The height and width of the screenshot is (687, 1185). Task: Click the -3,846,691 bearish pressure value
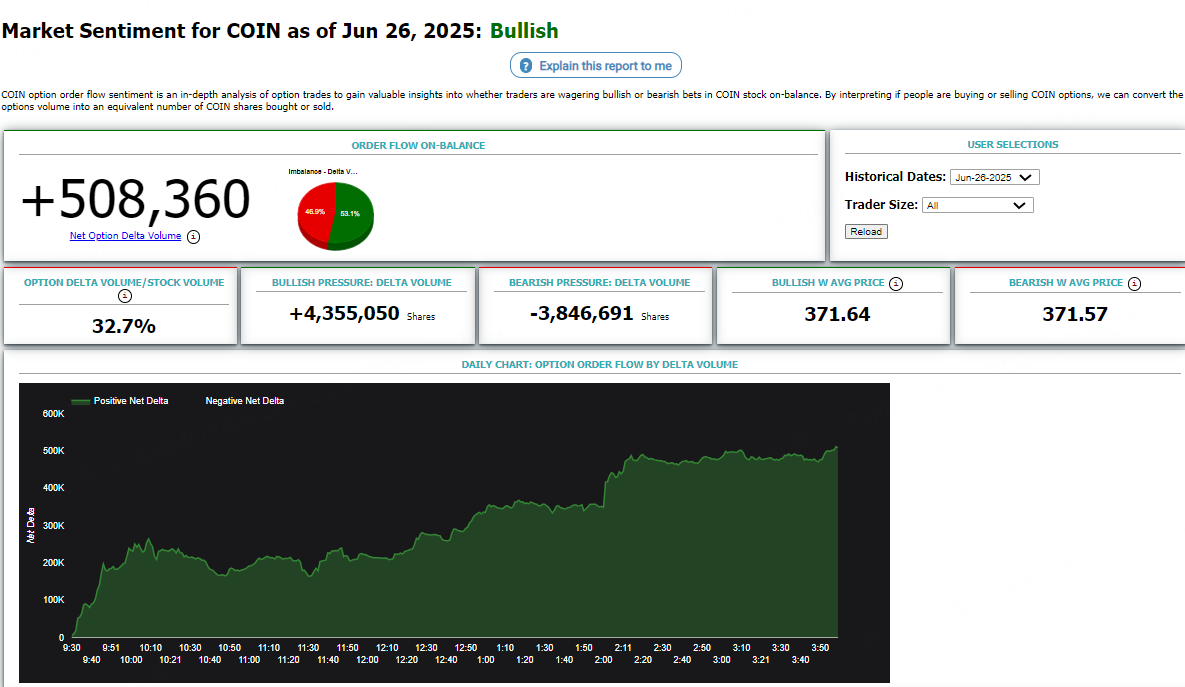tap(581, 313)
